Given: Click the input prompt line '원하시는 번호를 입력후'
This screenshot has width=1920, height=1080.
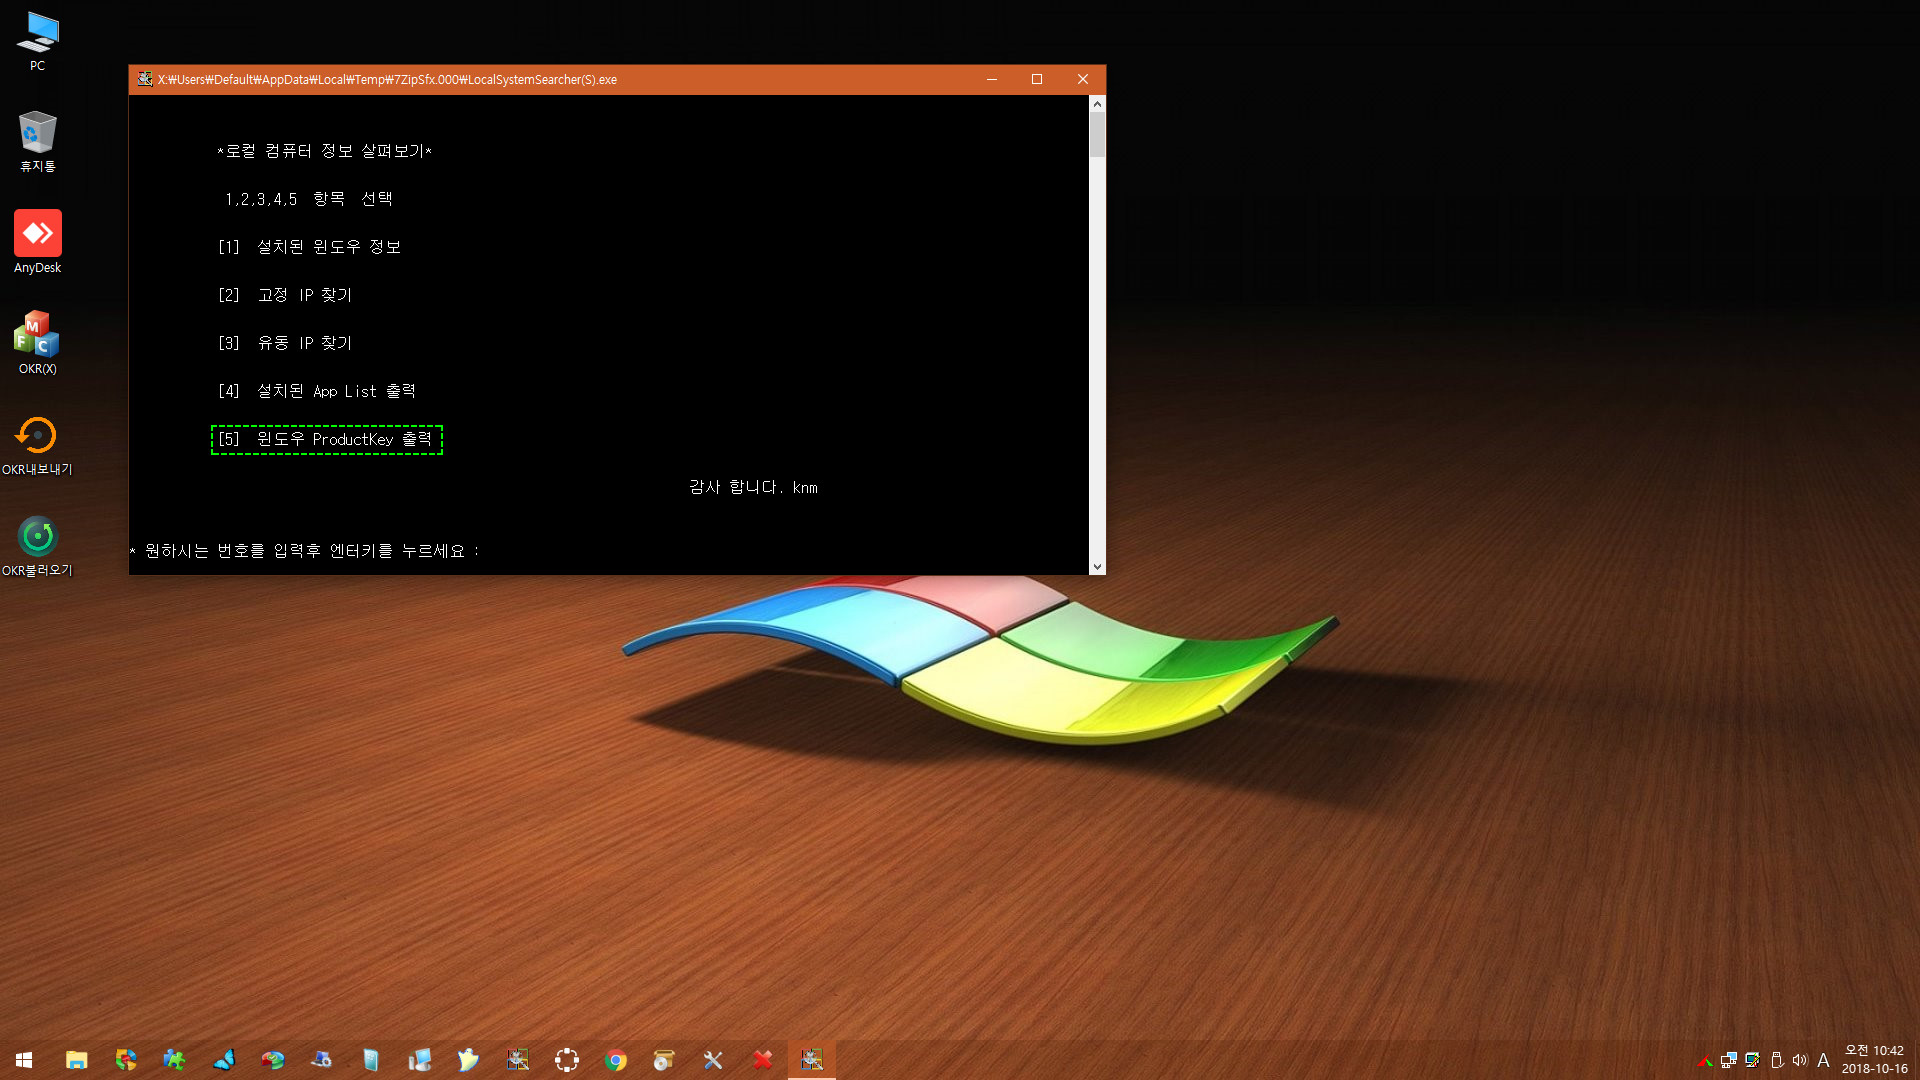Looking at the screenshot, I should click(x=306, y=551).
